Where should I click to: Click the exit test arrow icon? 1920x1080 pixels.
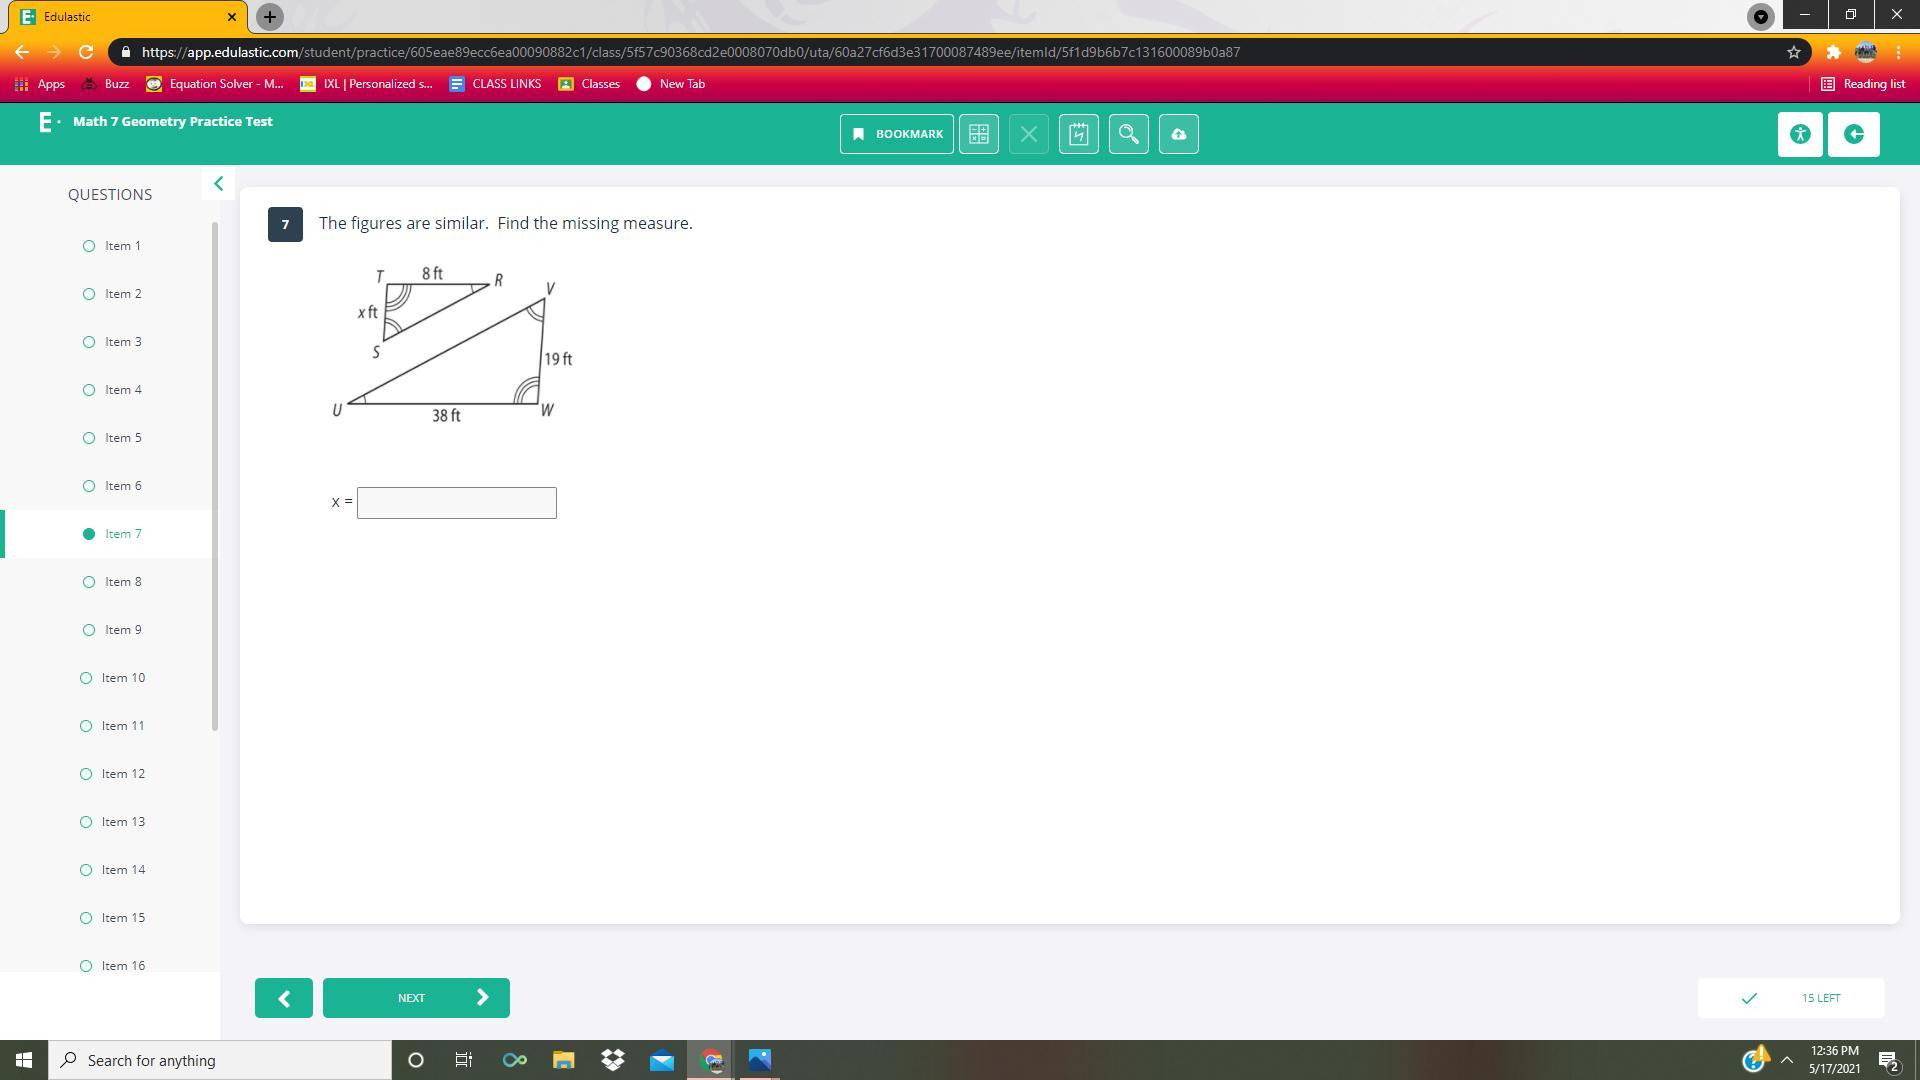[1853, 134]
